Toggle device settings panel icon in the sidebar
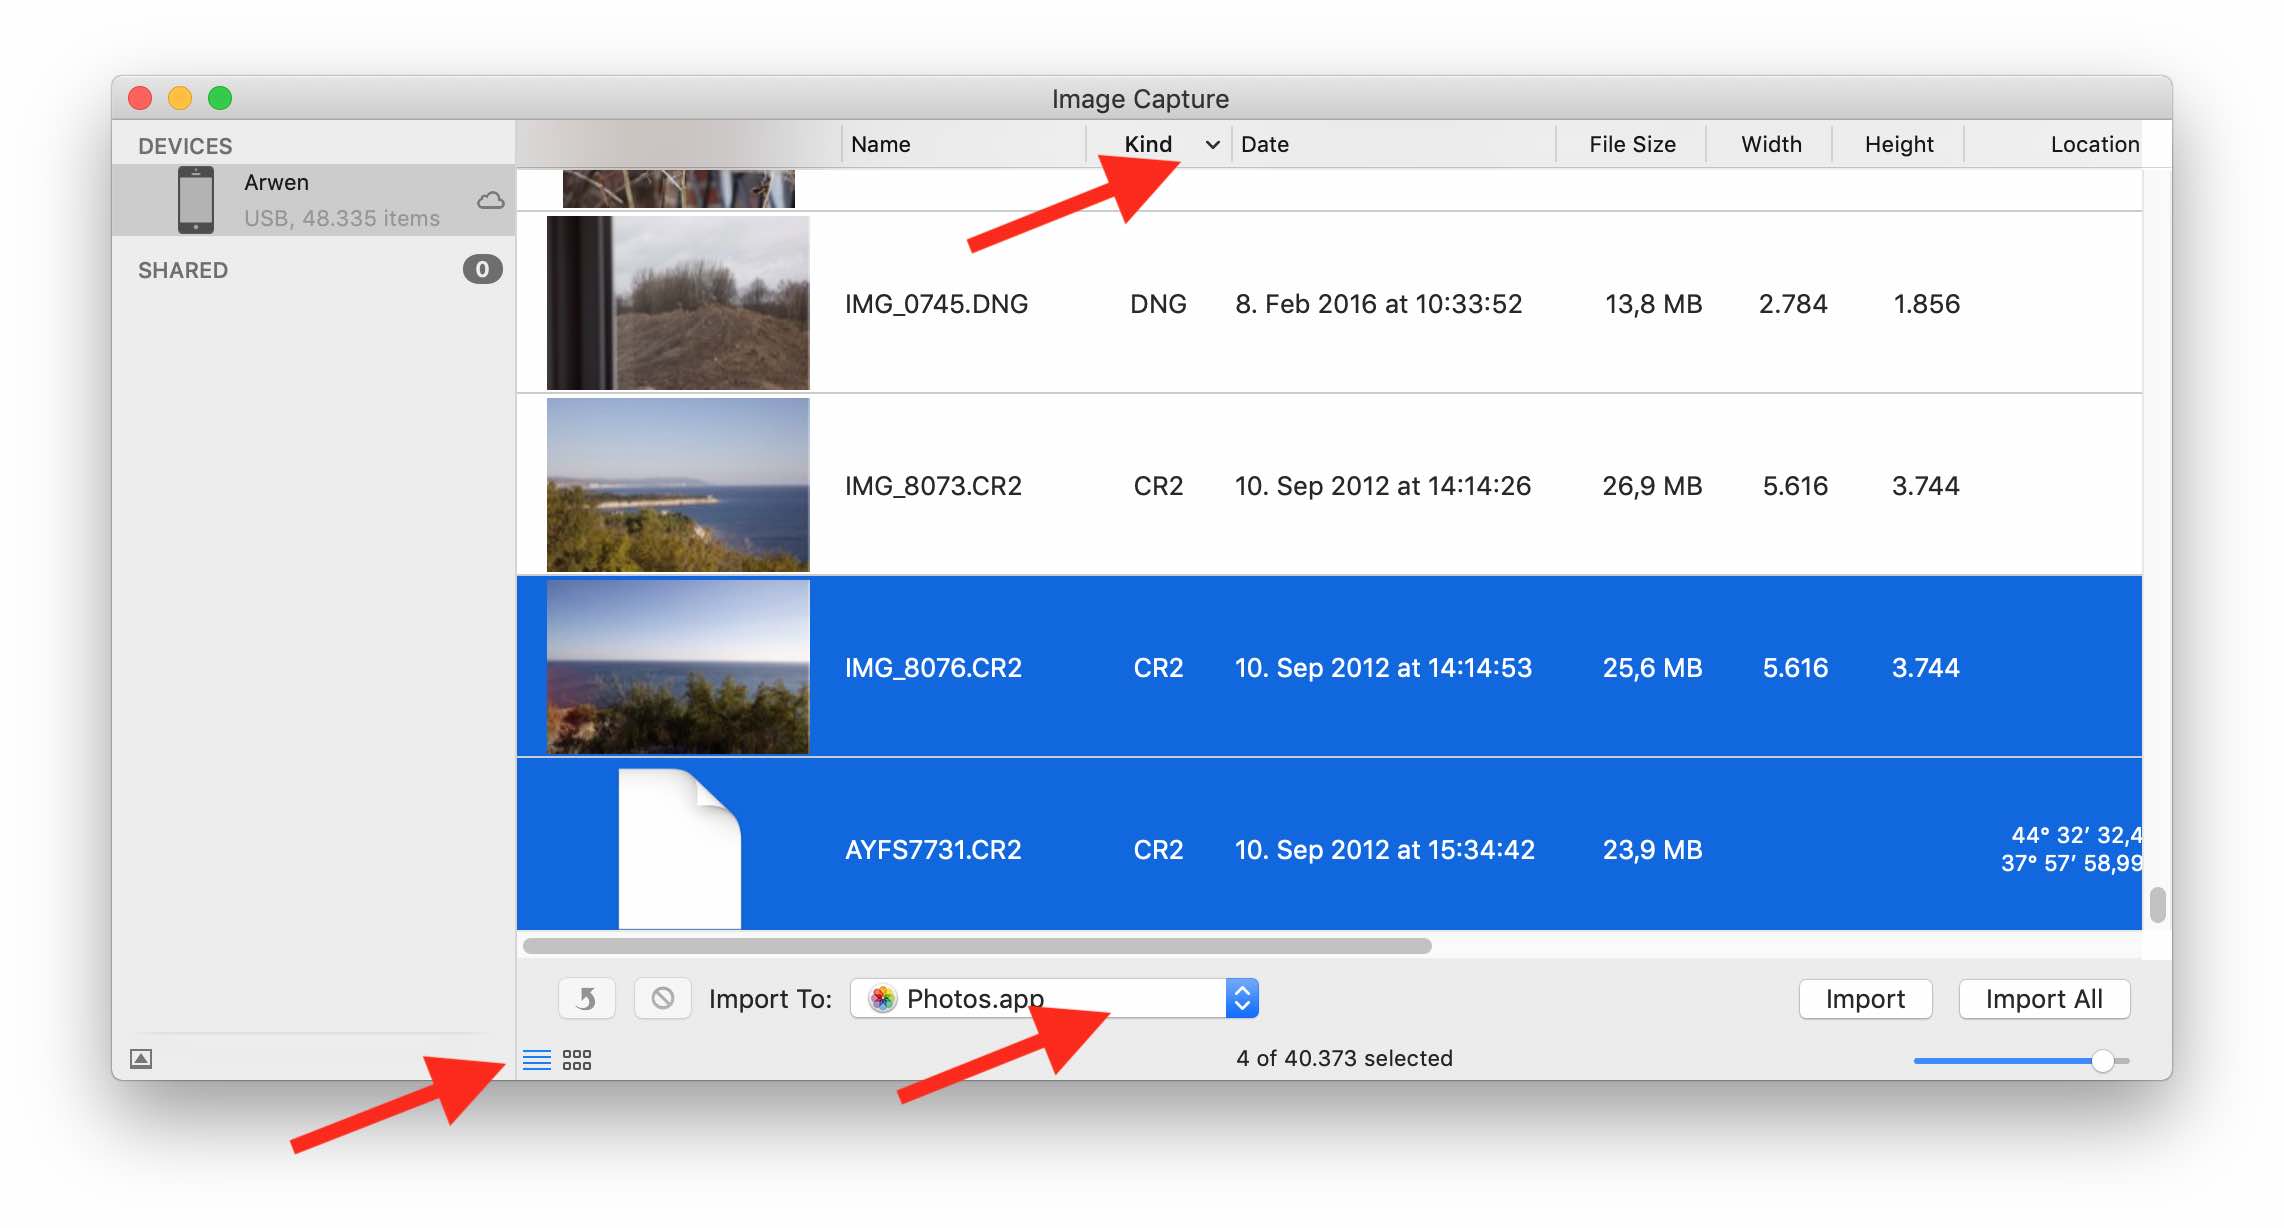 (x=141, y=1059)
